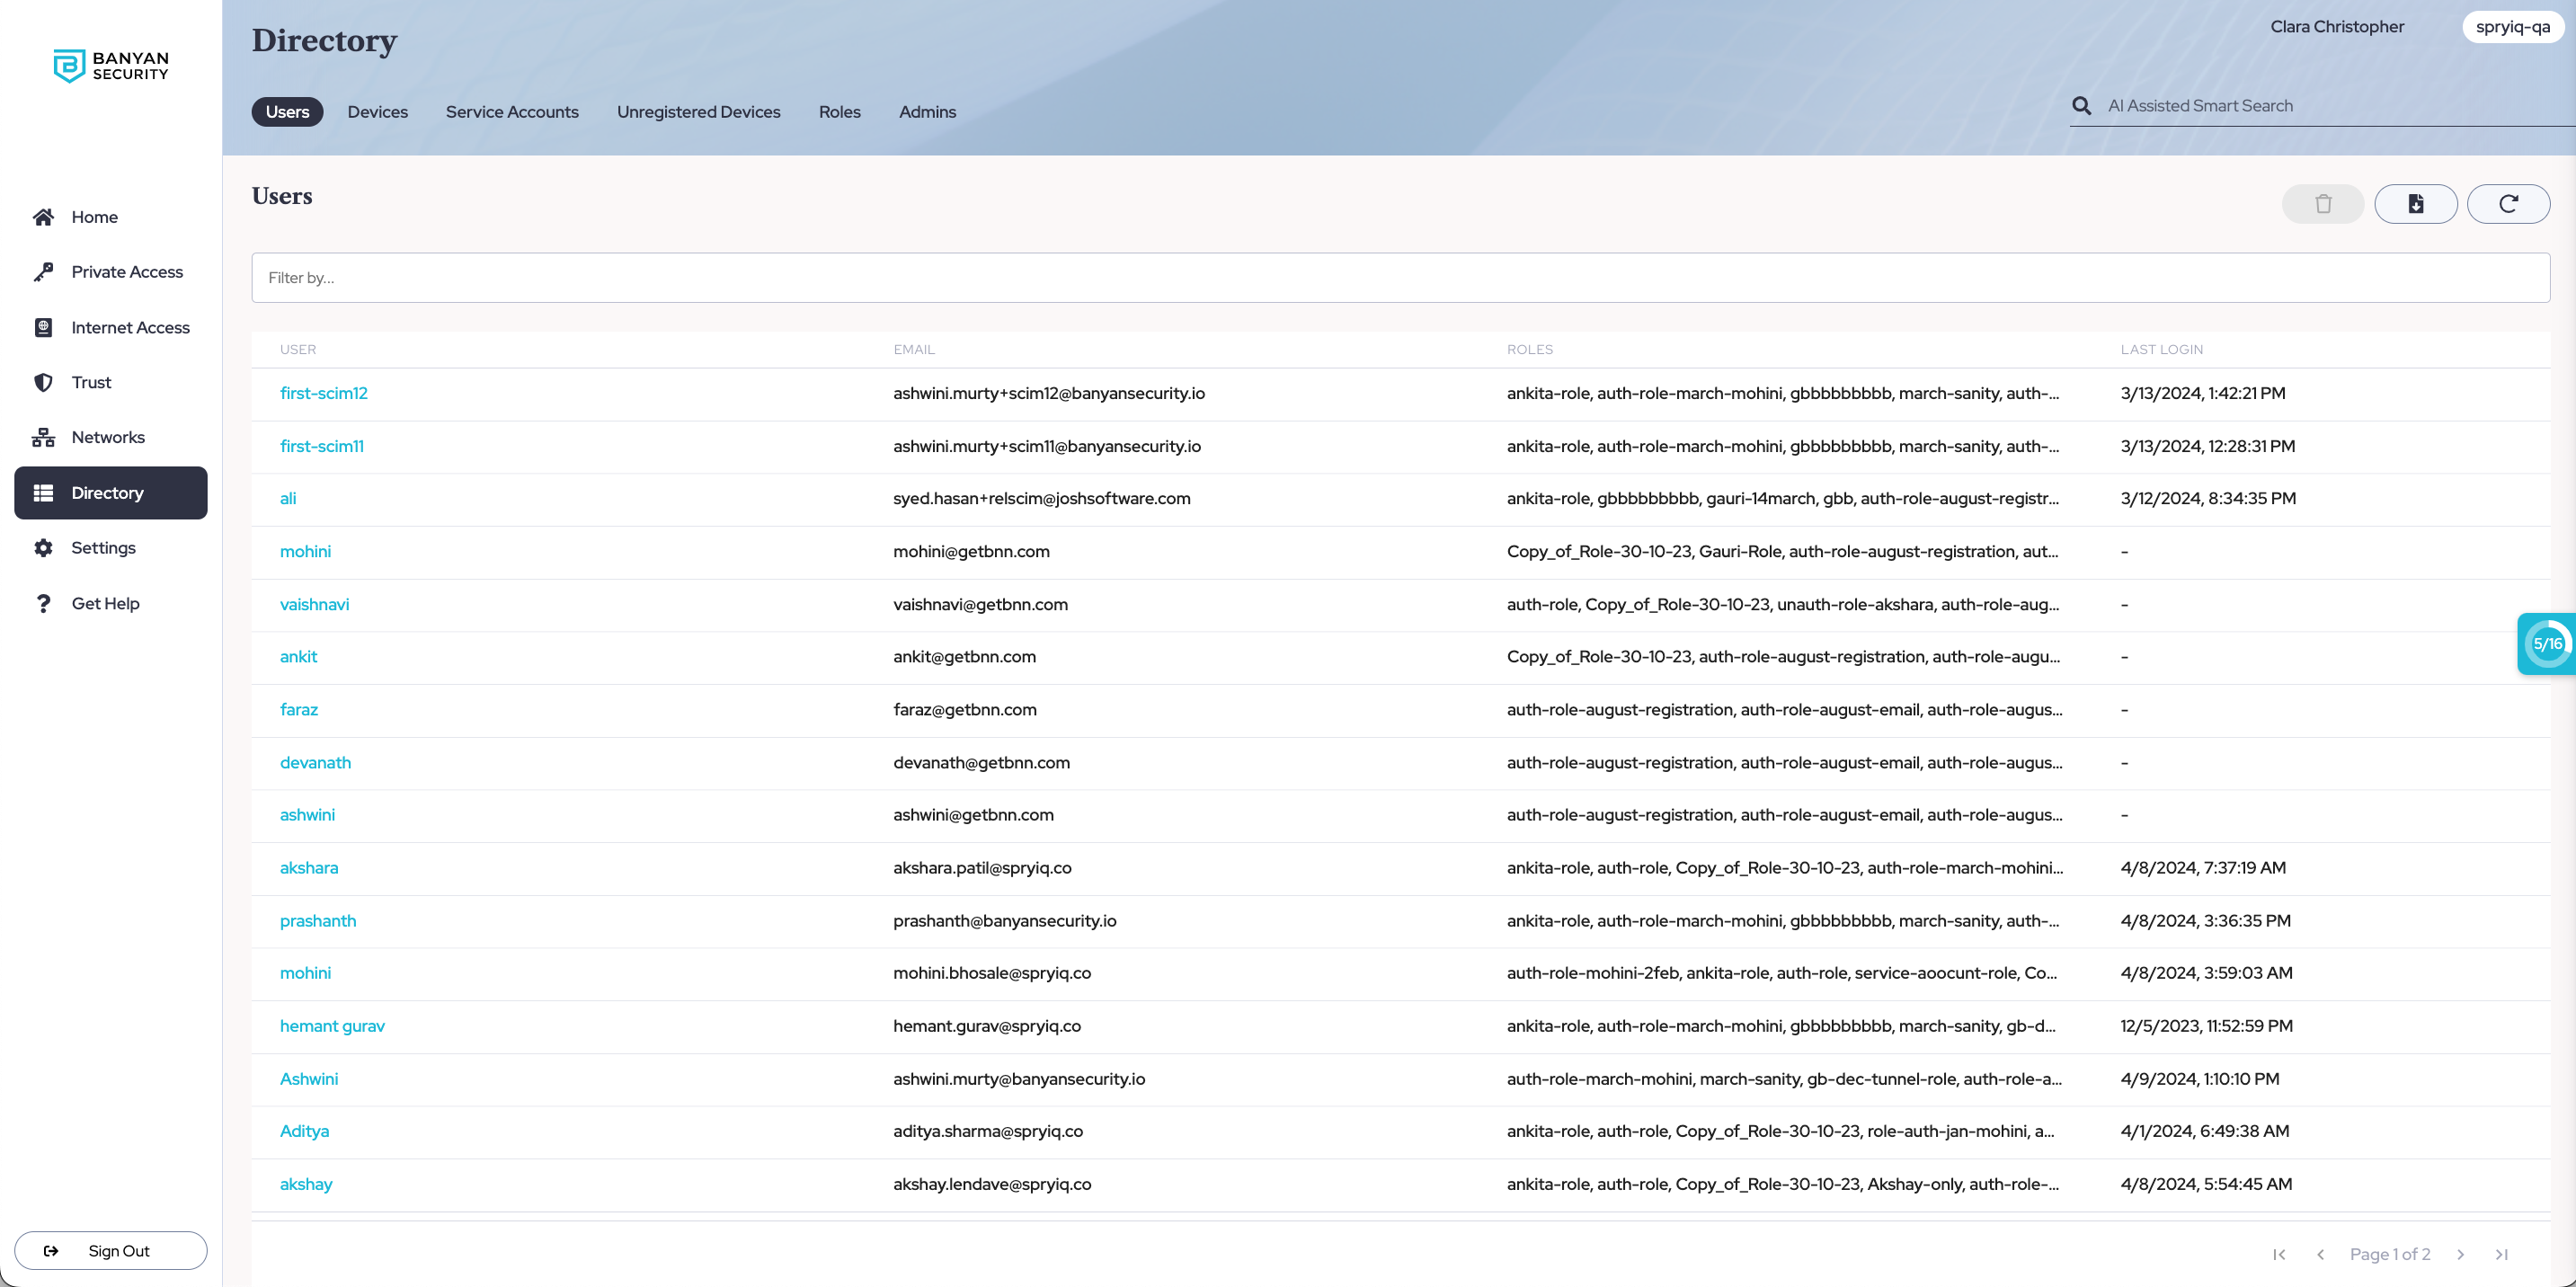2576x1287 pixels.
Task: Click the Filter by input field
Action: click(x=1399, y=278)
